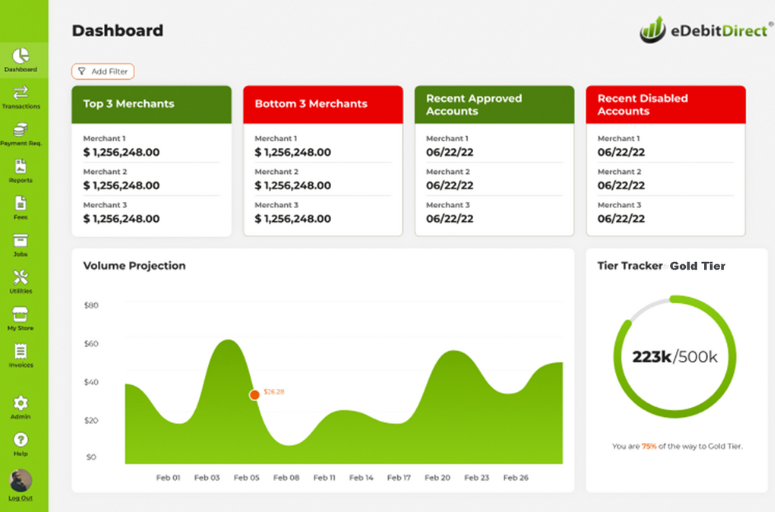Select the Fees sidebar icon
Screen dimensions: 775x512
(21, 205)
